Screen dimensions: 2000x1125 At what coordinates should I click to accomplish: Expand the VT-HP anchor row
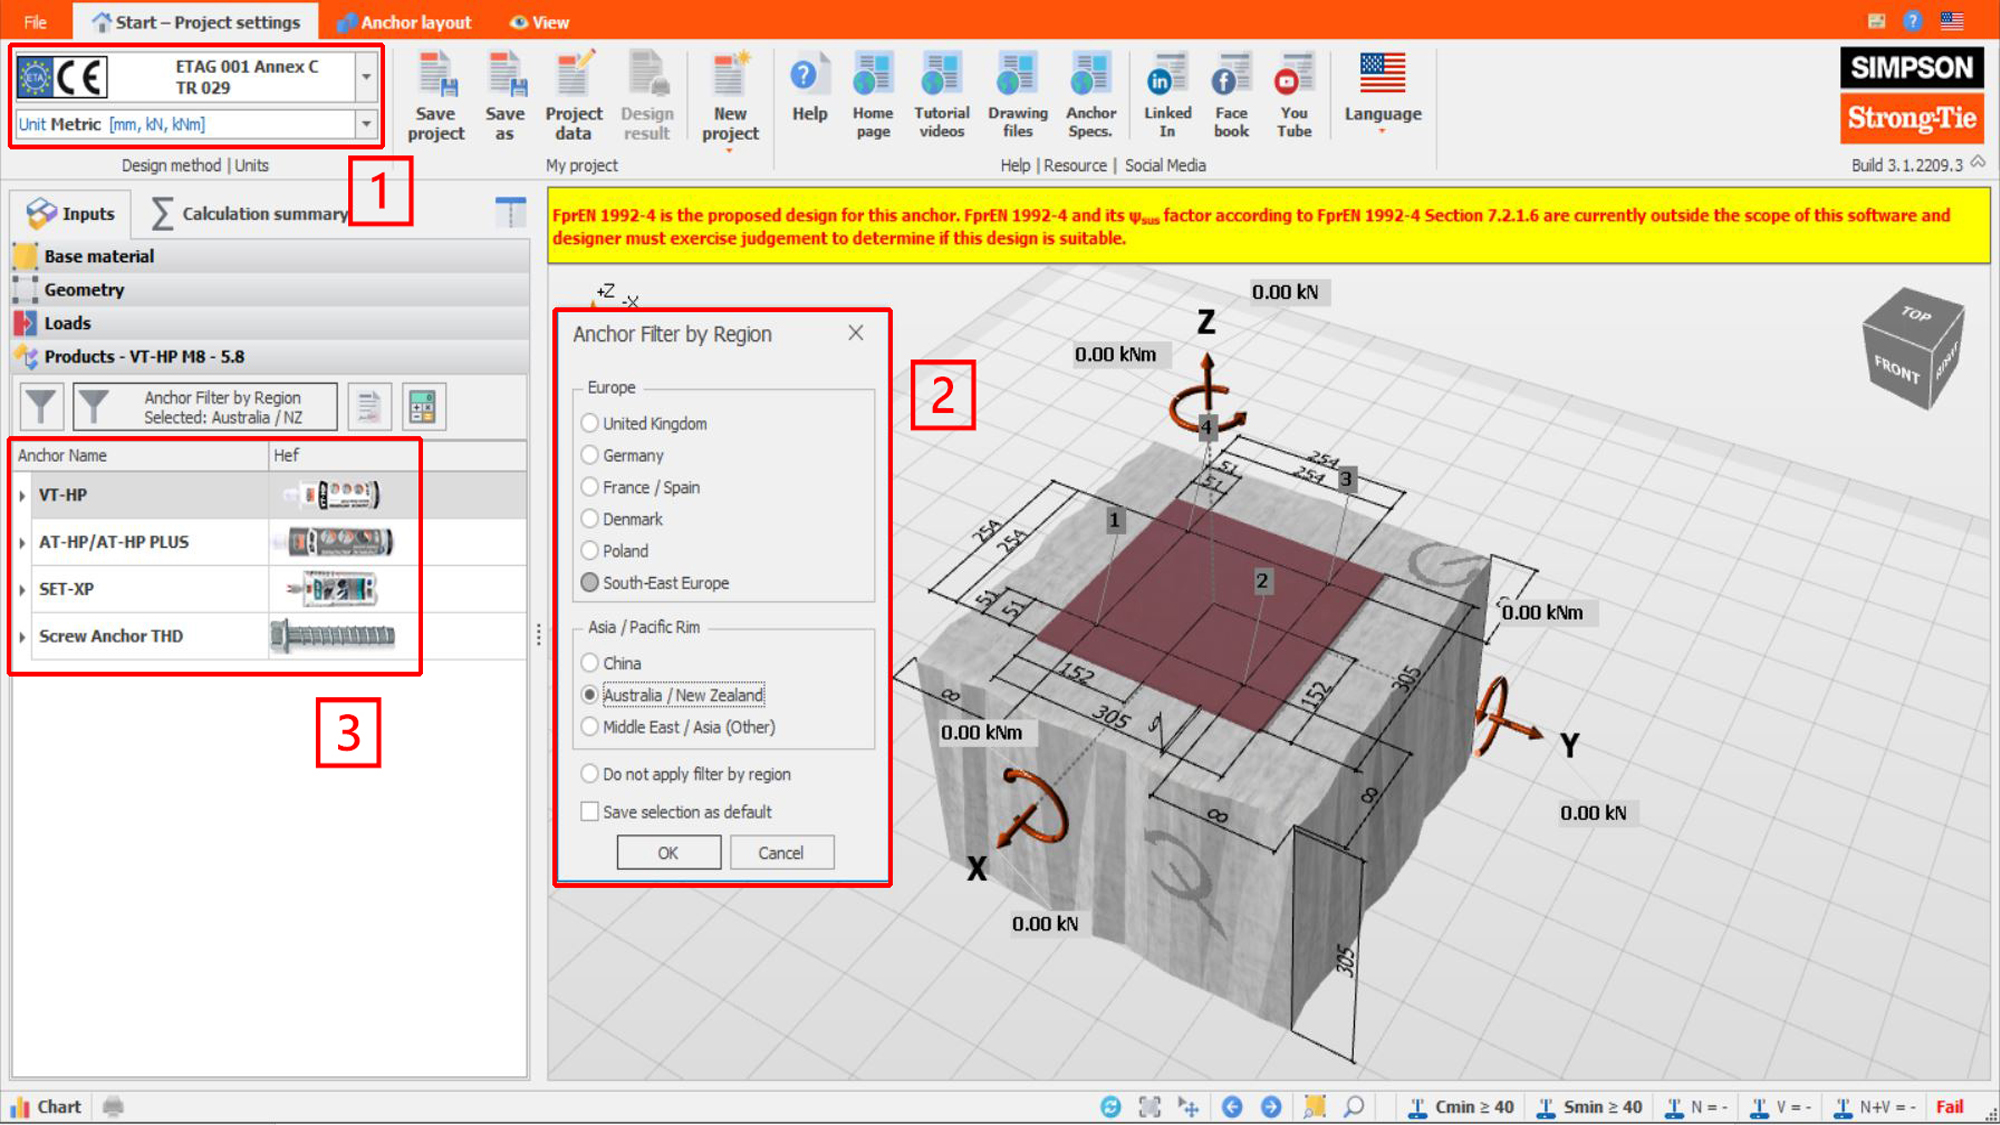(x=22, y=496)
